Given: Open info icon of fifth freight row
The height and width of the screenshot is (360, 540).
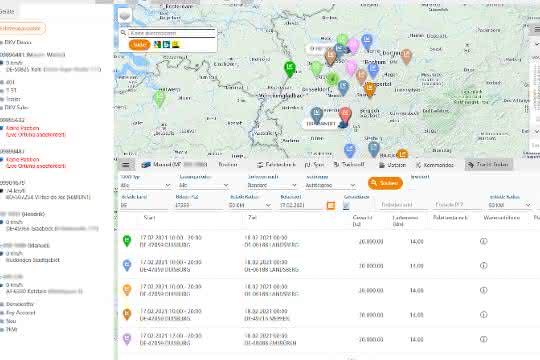Looking at the screenshot, I should pos(484,339).
